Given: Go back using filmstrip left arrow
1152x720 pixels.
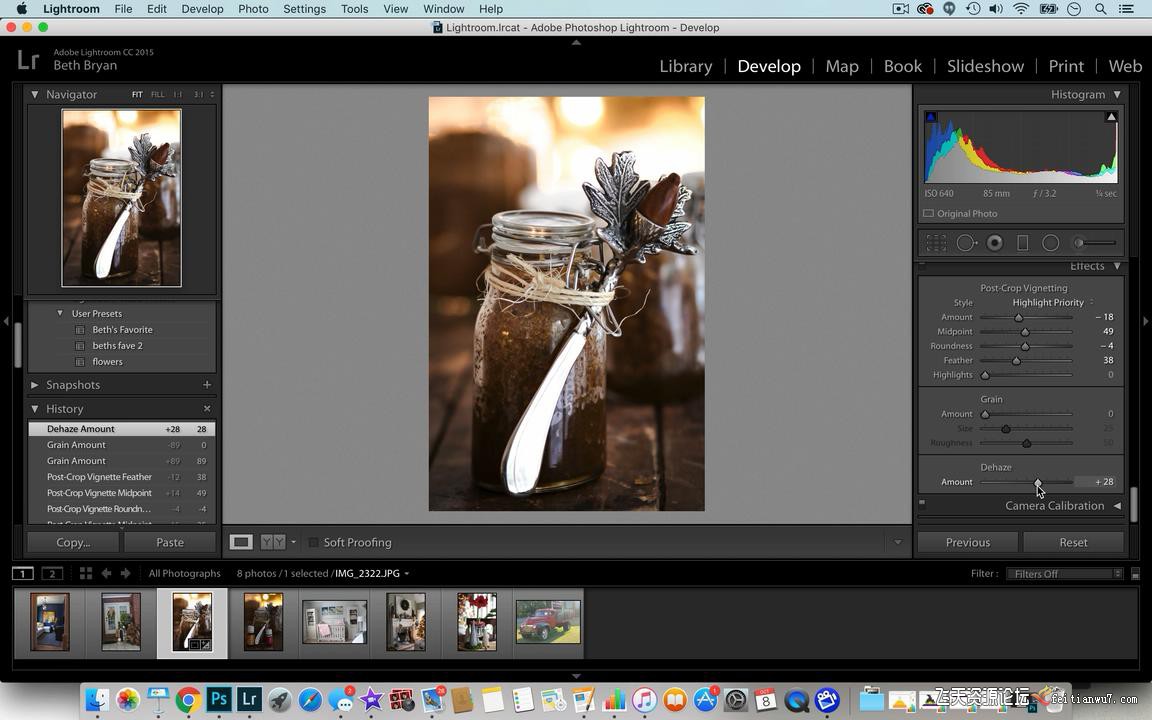Looking at the screenshot, I should click(x=106, y=573).
